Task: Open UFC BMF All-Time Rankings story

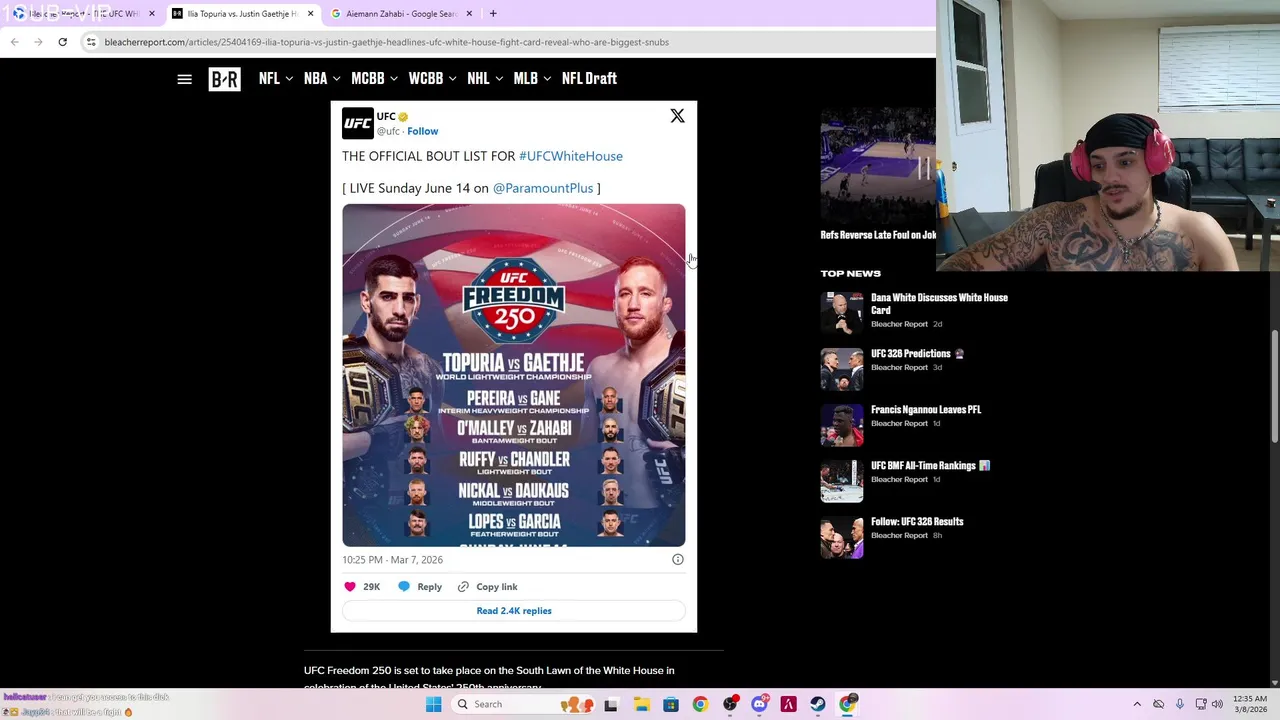Action: (930, 466)
